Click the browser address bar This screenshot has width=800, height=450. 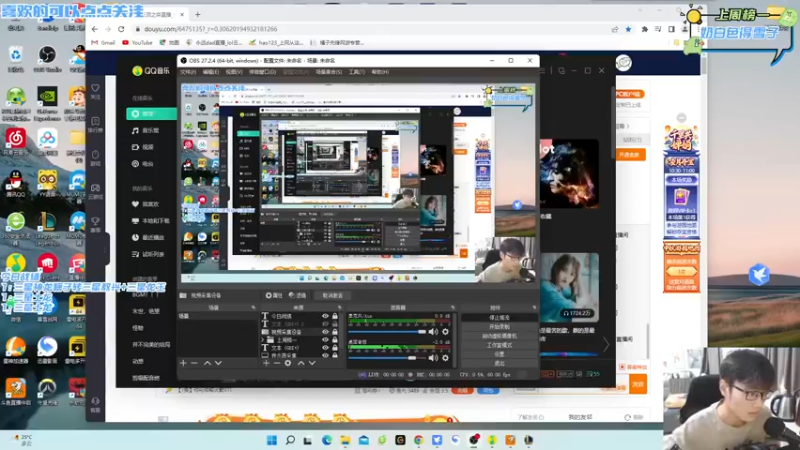pos(370,29)
